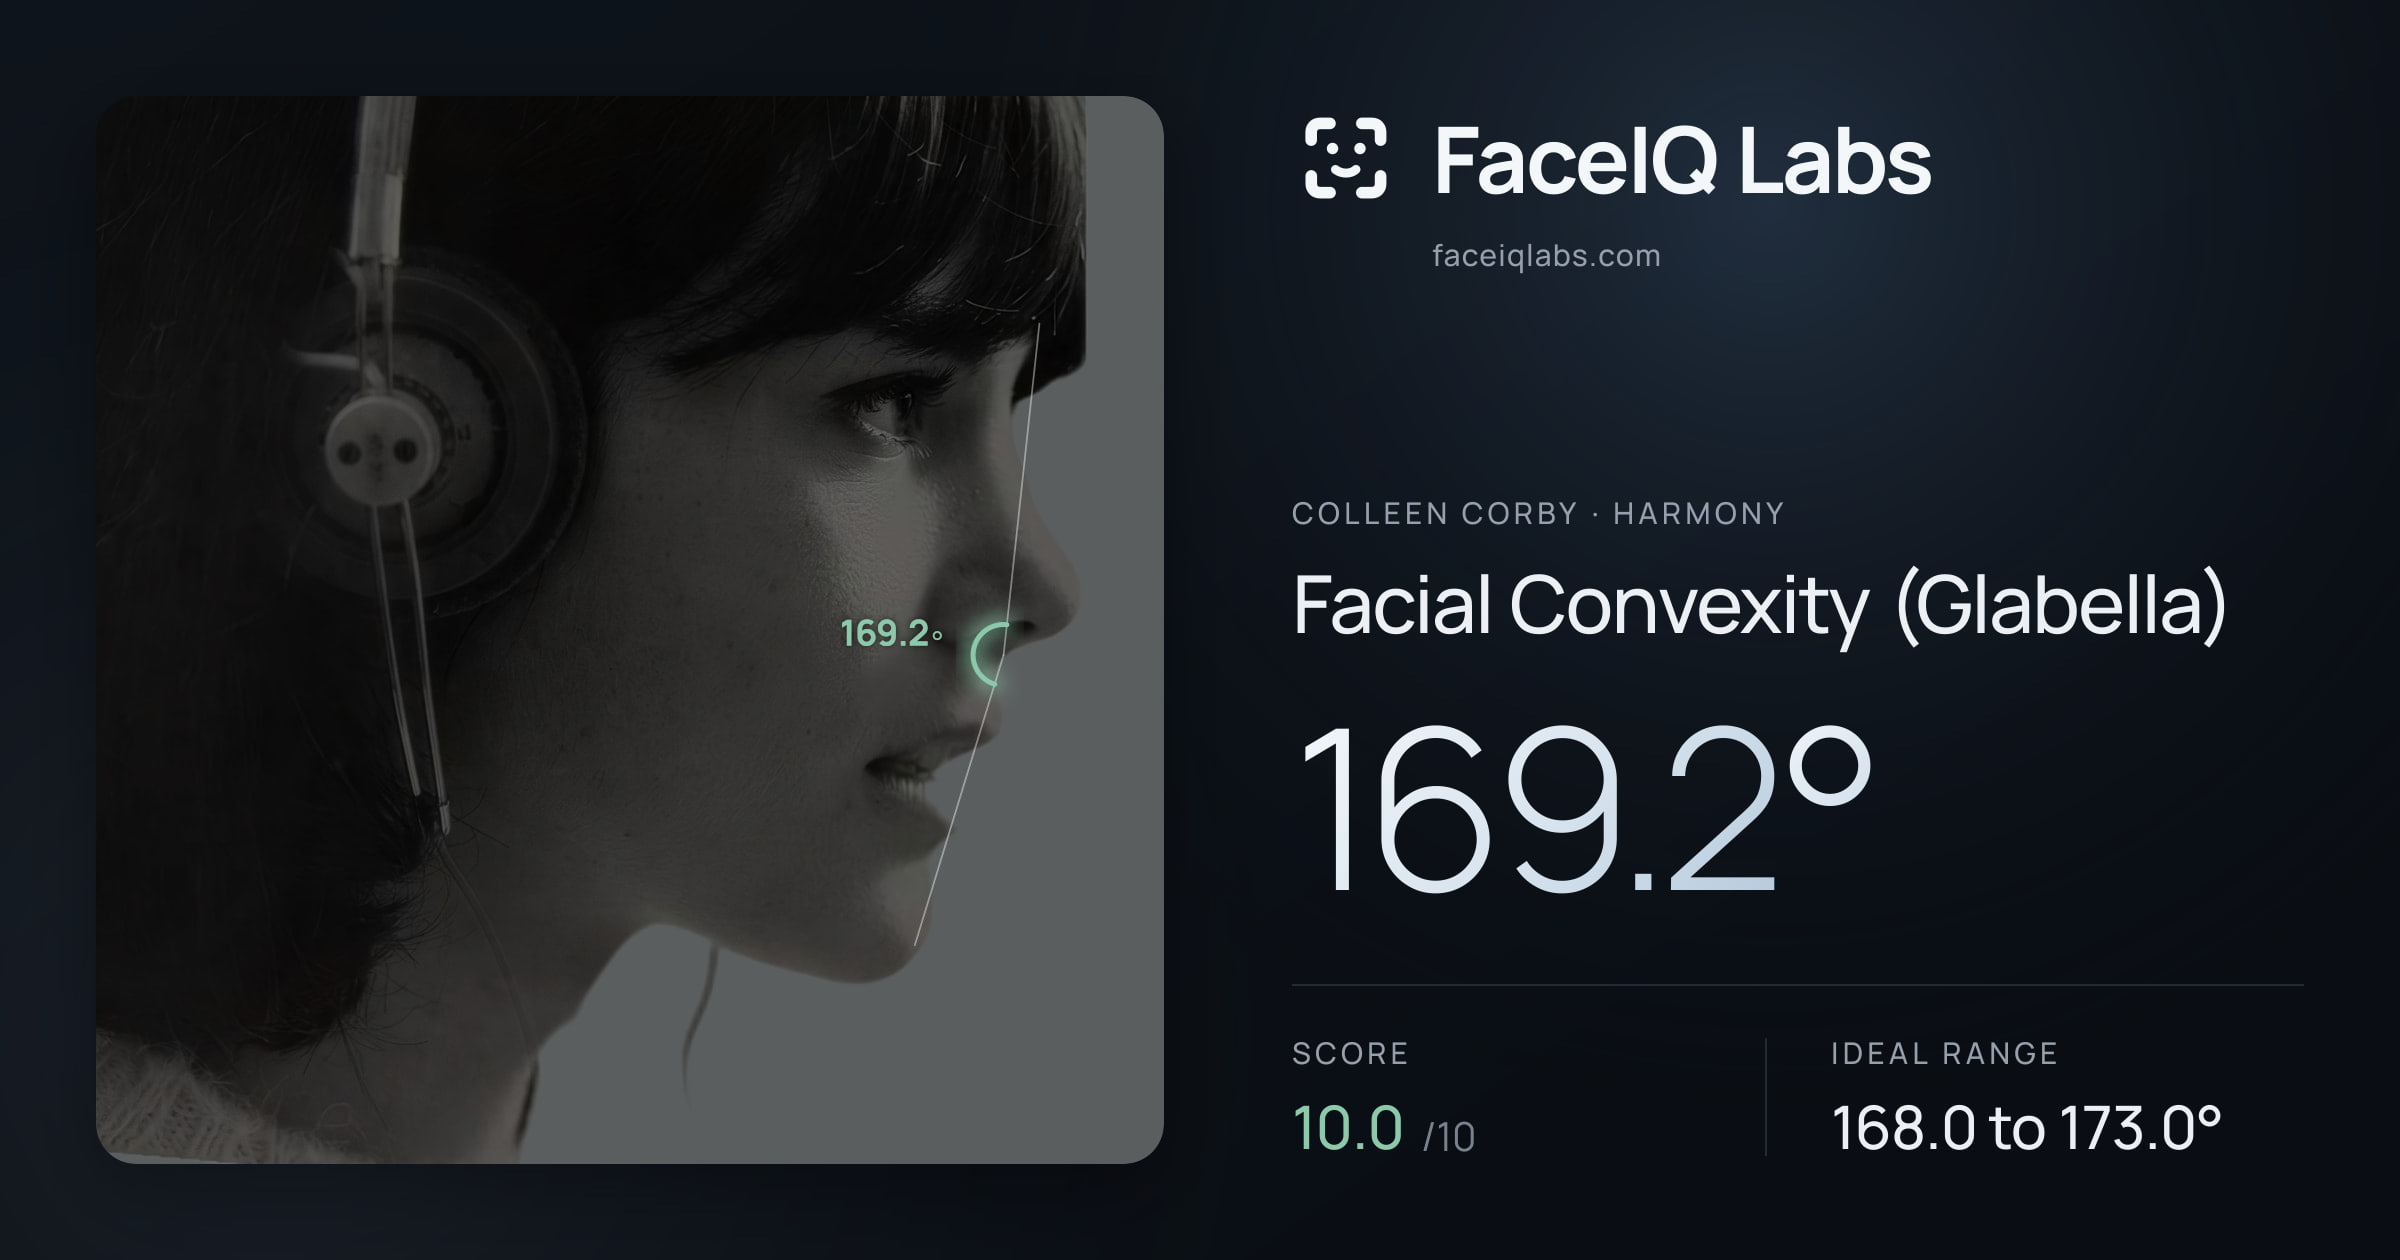
Task: Open the faceiqlabs.com link
Action: click(1546, 256)
